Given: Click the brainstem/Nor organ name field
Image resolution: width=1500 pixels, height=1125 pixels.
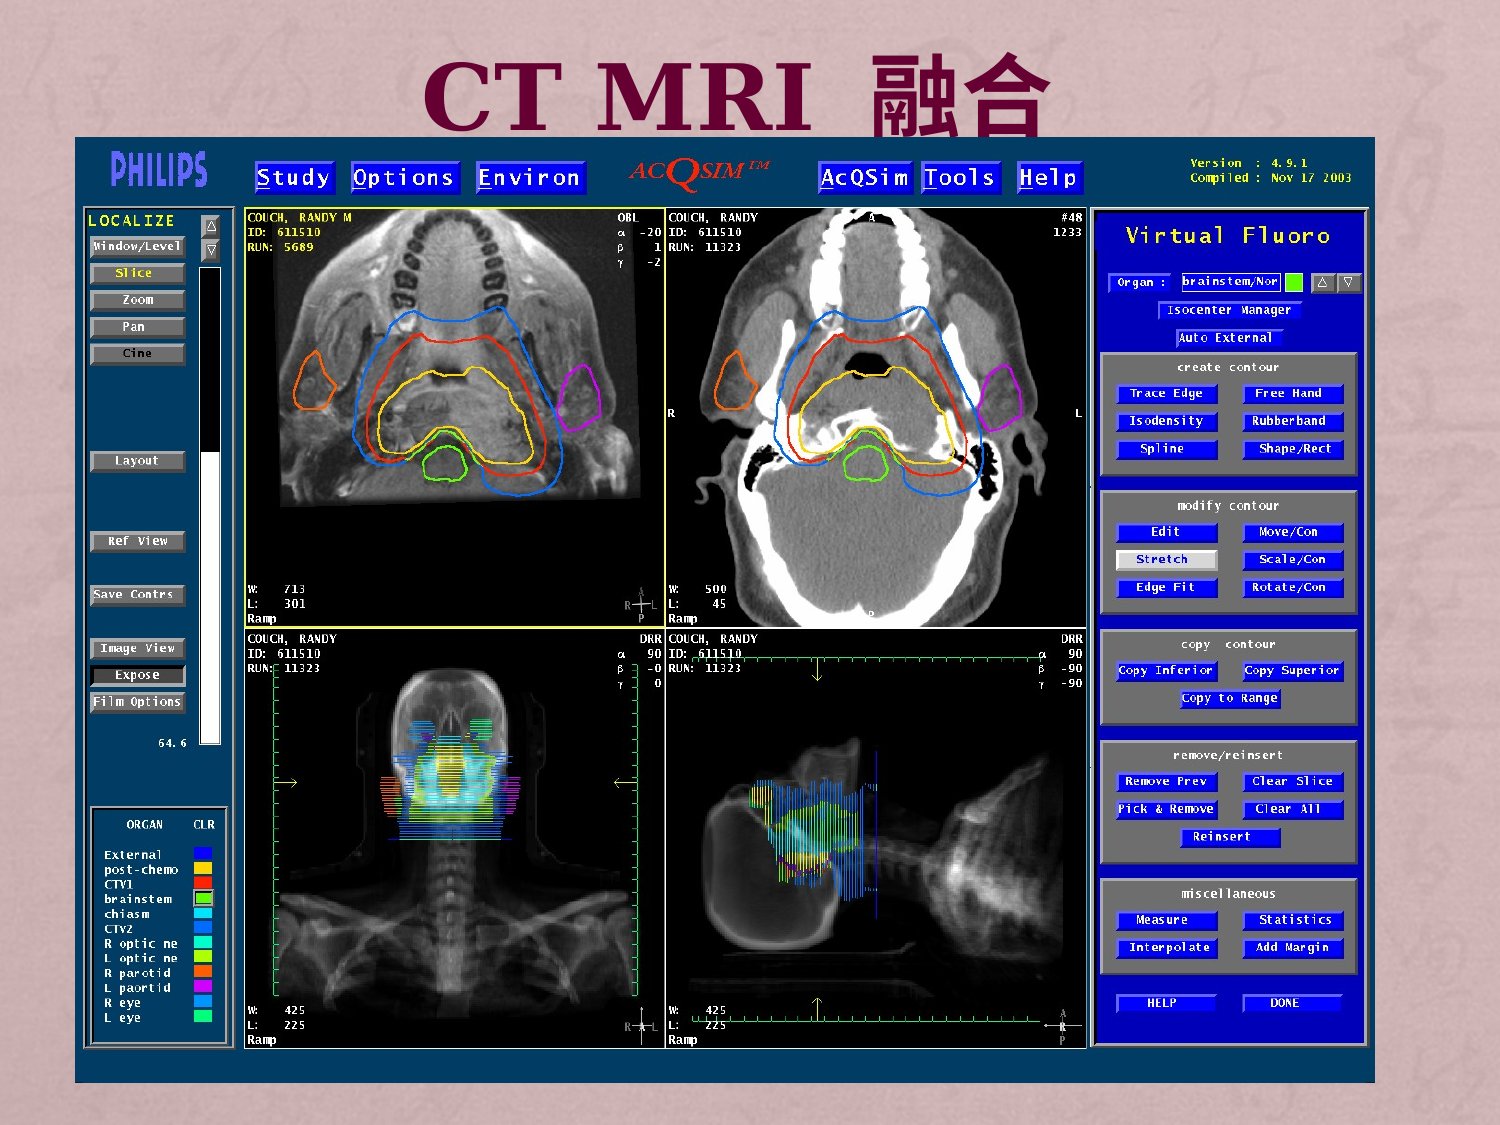Looking at the screenshot, I should click(x=1230, y=282).
